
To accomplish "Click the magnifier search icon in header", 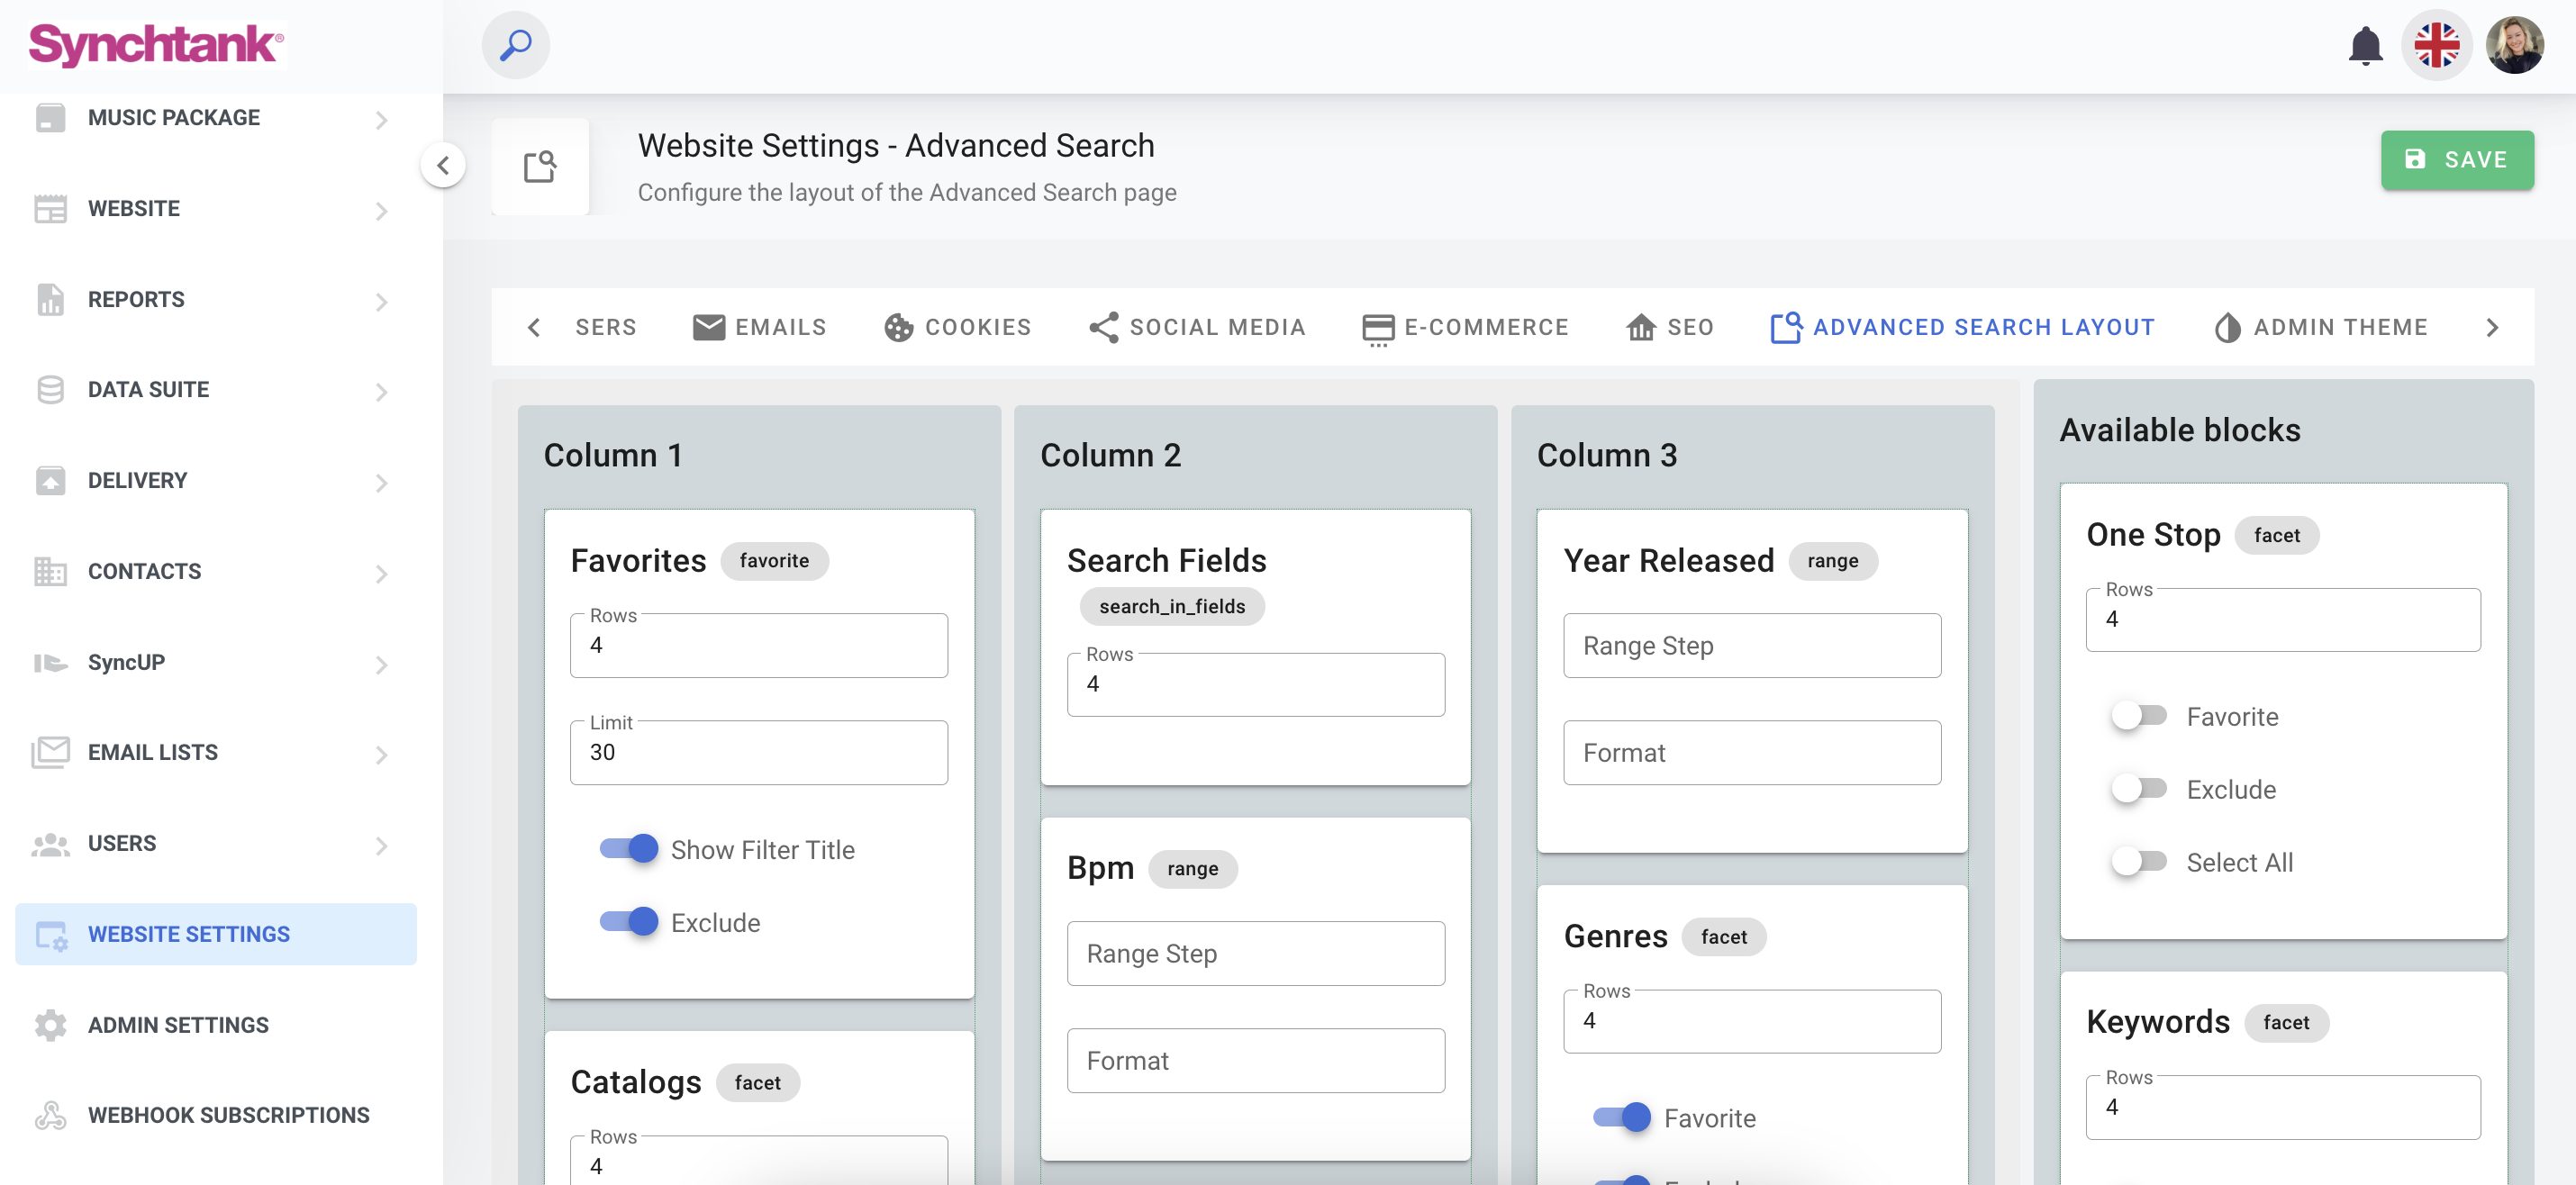I will pos(515,45).
